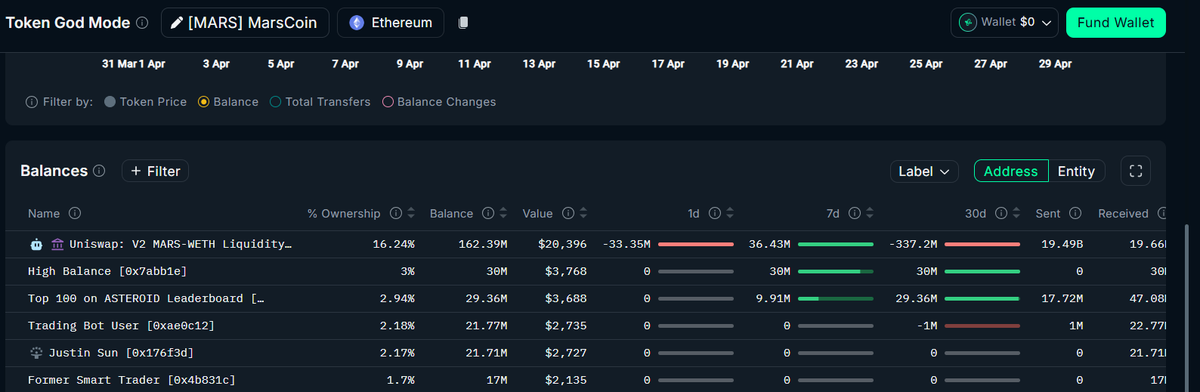Open the Uniswap V2 MARS-WETH Liquidity row
This screenshot has width=1200, height=392.
tap(181, 244)
